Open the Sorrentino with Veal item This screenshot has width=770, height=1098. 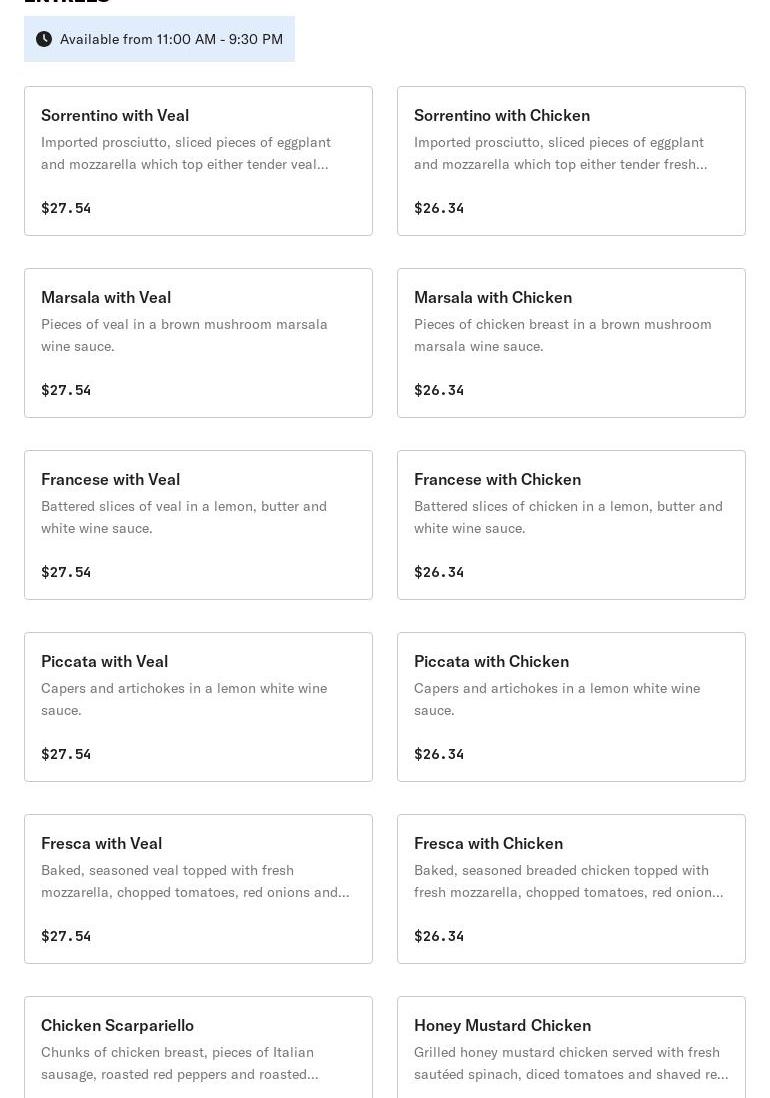click(x=198, y=161)
